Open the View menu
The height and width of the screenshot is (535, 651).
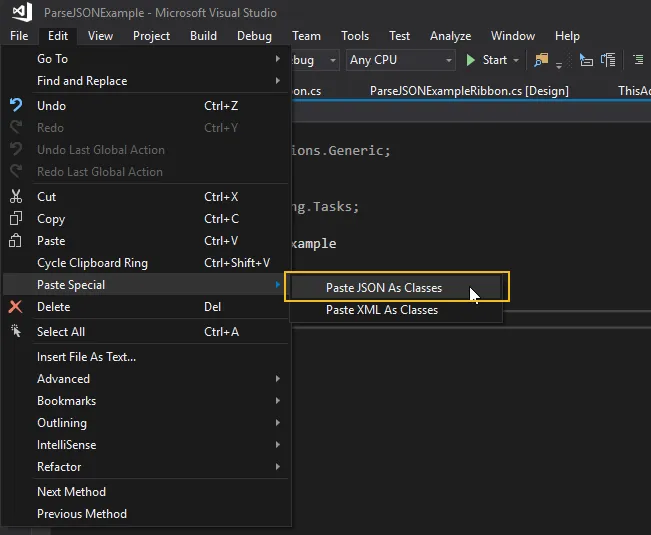click(x=100, y=36)
